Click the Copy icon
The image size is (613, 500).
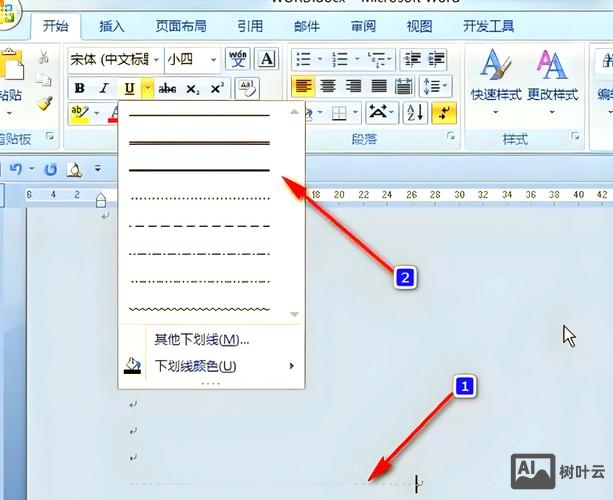(44, 80)
